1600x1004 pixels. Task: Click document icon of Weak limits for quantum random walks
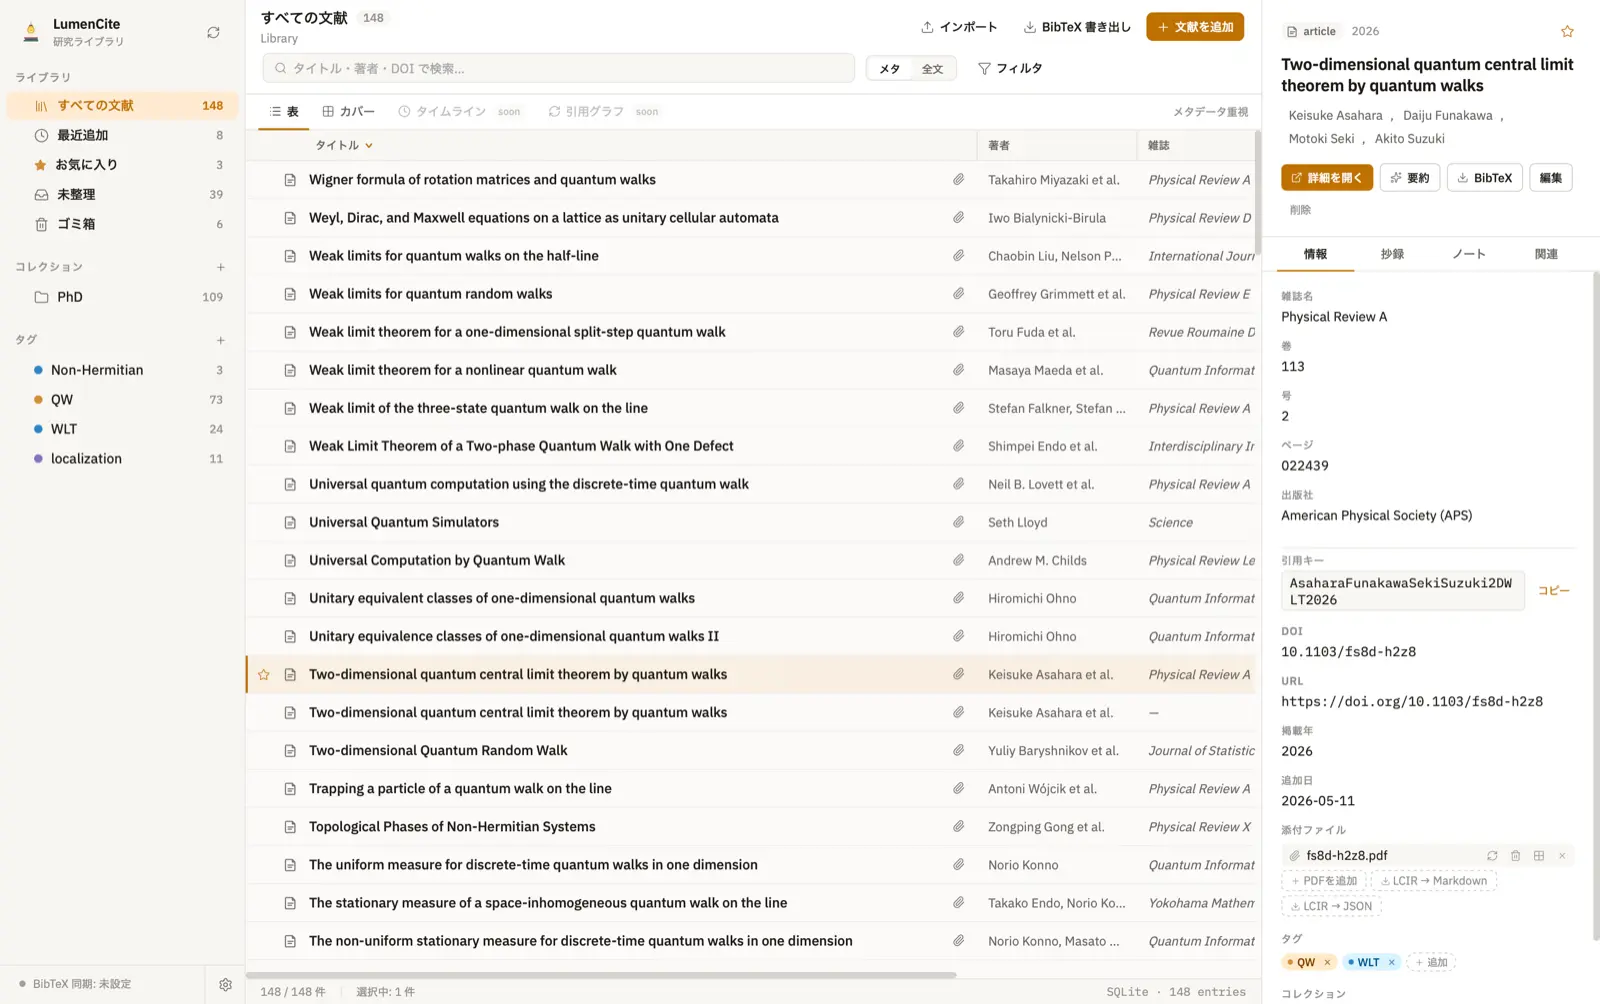(x=290, y=294)
